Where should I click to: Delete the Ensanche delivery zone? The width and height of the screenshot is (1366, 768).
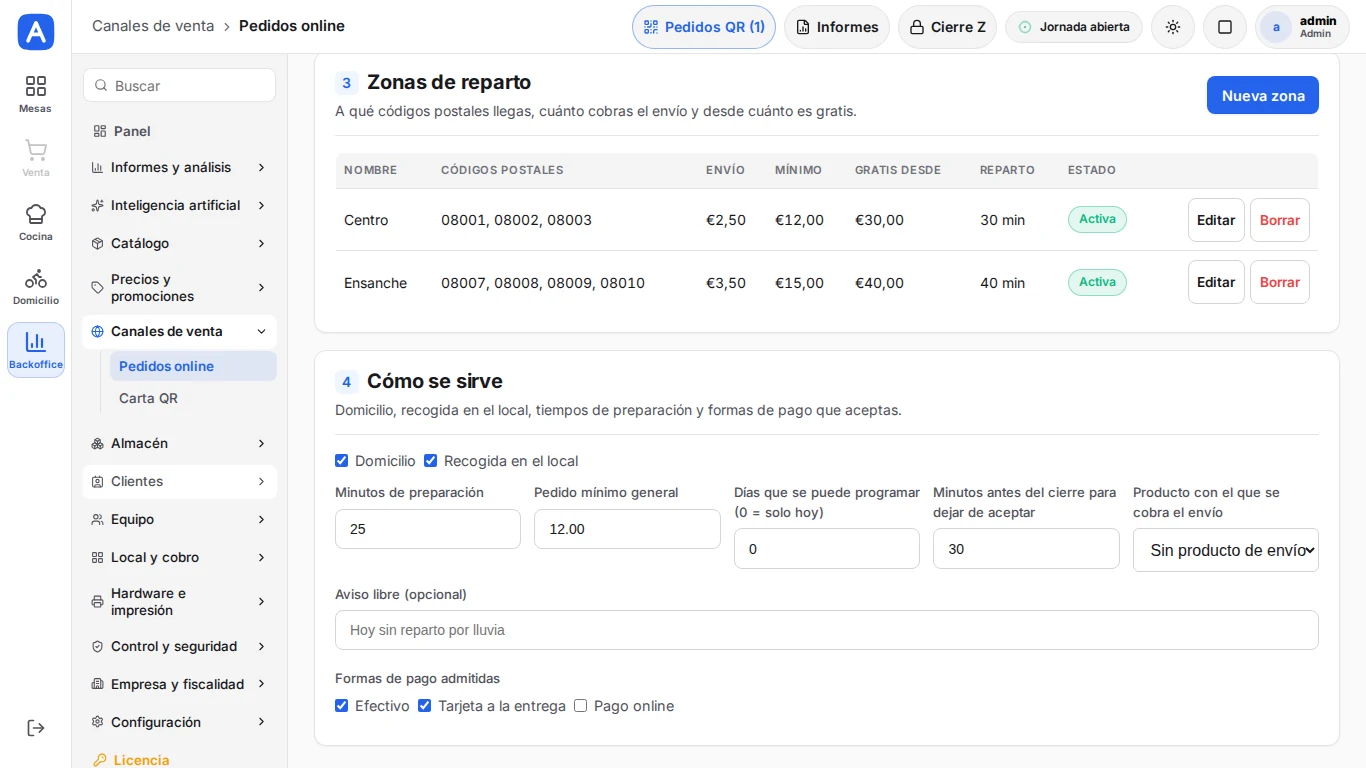tap(1280, 282)
